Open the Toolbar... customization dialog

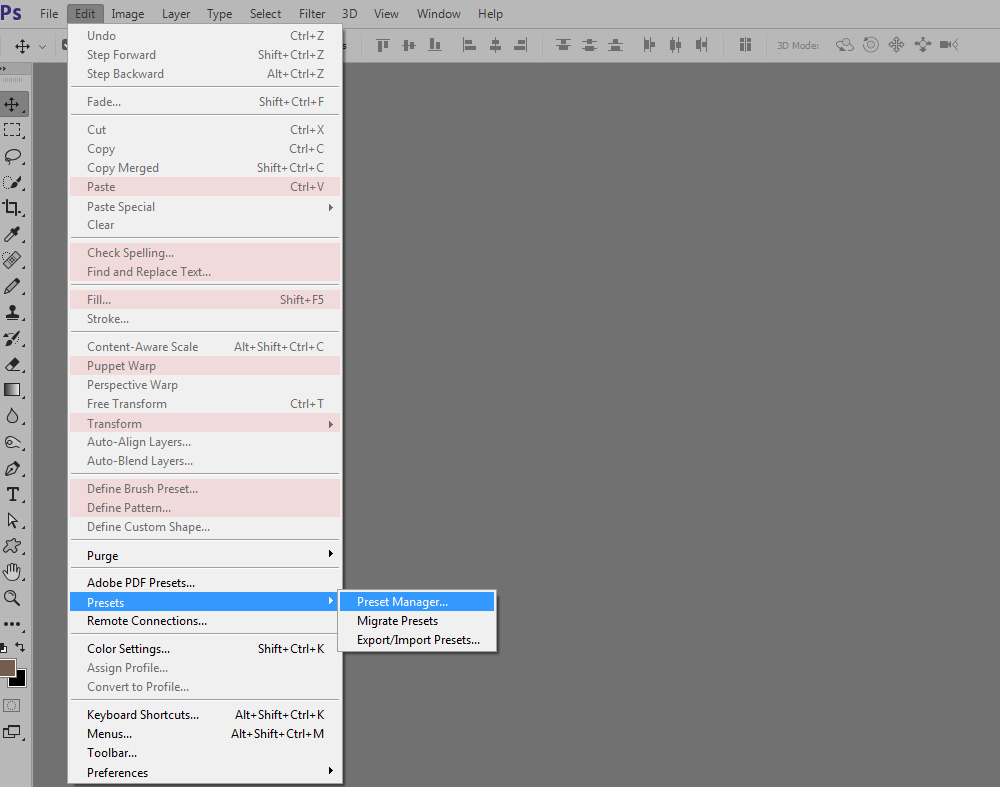[x=205, y=753]
